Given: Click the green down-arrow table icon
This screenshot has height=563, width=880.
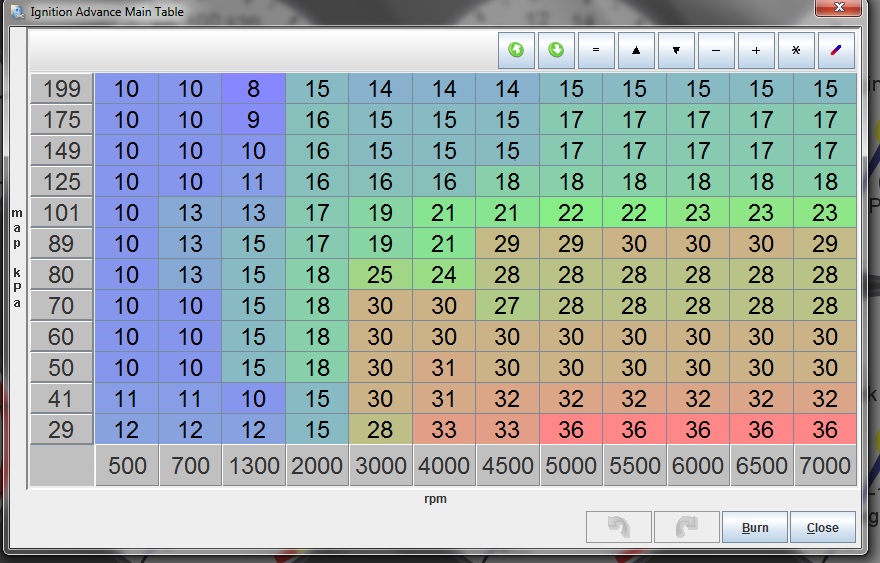Looking at the screenshot, I should click(x=556, y=51).
